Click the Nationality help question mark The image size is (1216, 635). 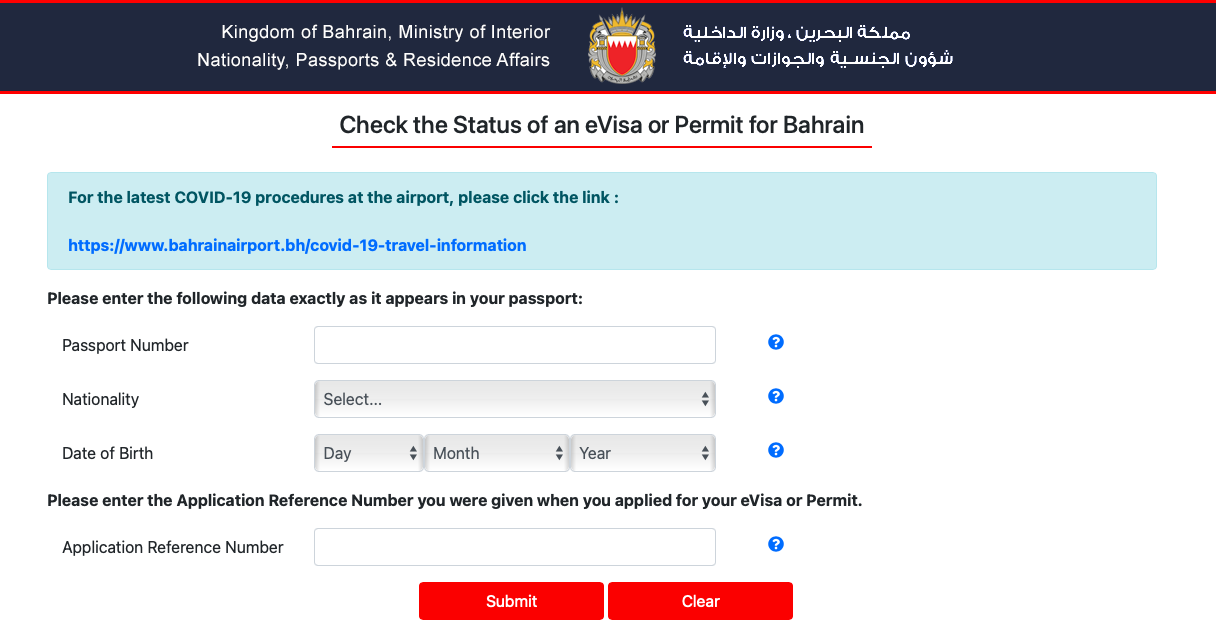point(776,396)
